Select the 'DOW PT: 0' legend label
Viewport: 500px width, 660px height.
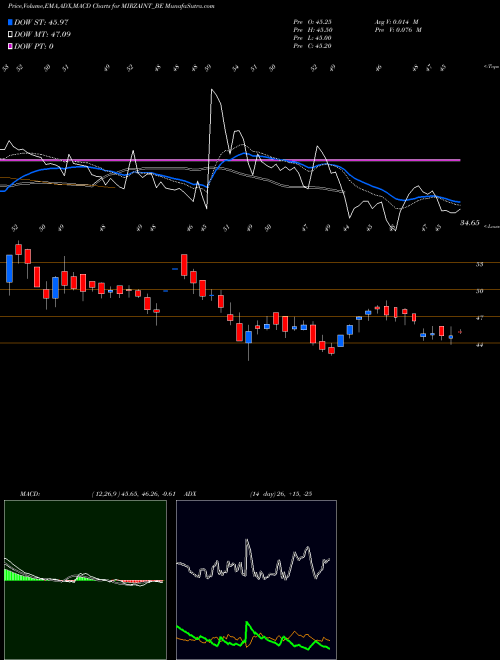tap(34, 46)
